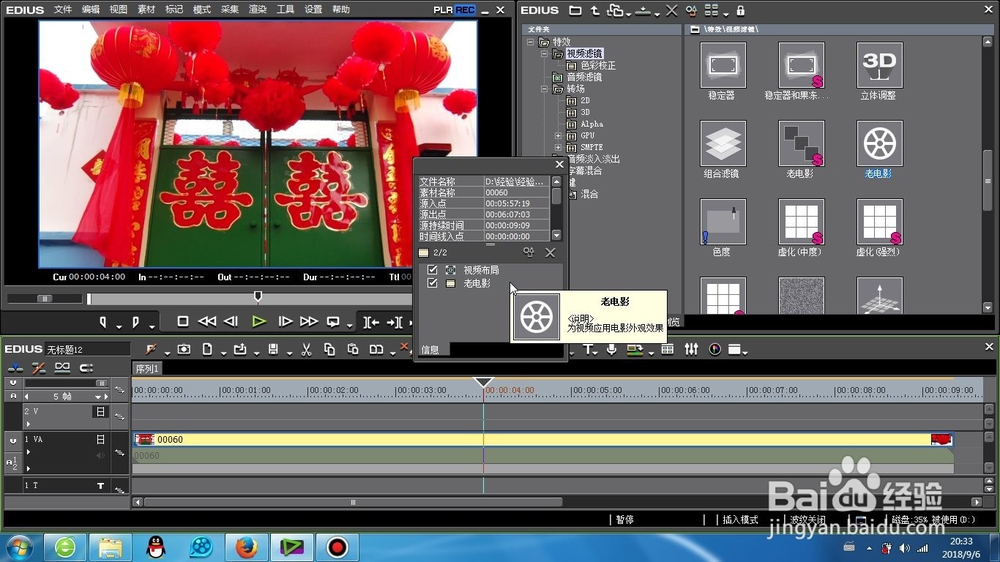Image resolution: width=1000 pixels, height=562 pixels.
Task: Step back one frame in the player
Action: (232, 322)
